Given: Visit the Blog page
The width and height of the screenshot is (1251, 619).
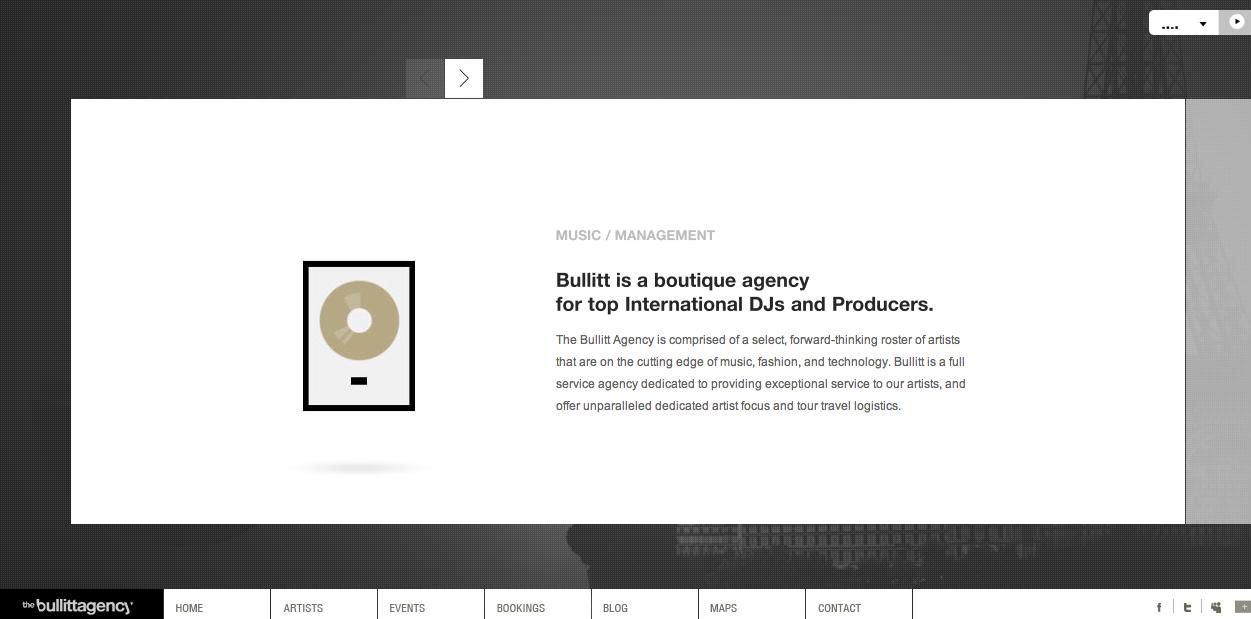Looking at the screenshot, I should coord(615,608).
